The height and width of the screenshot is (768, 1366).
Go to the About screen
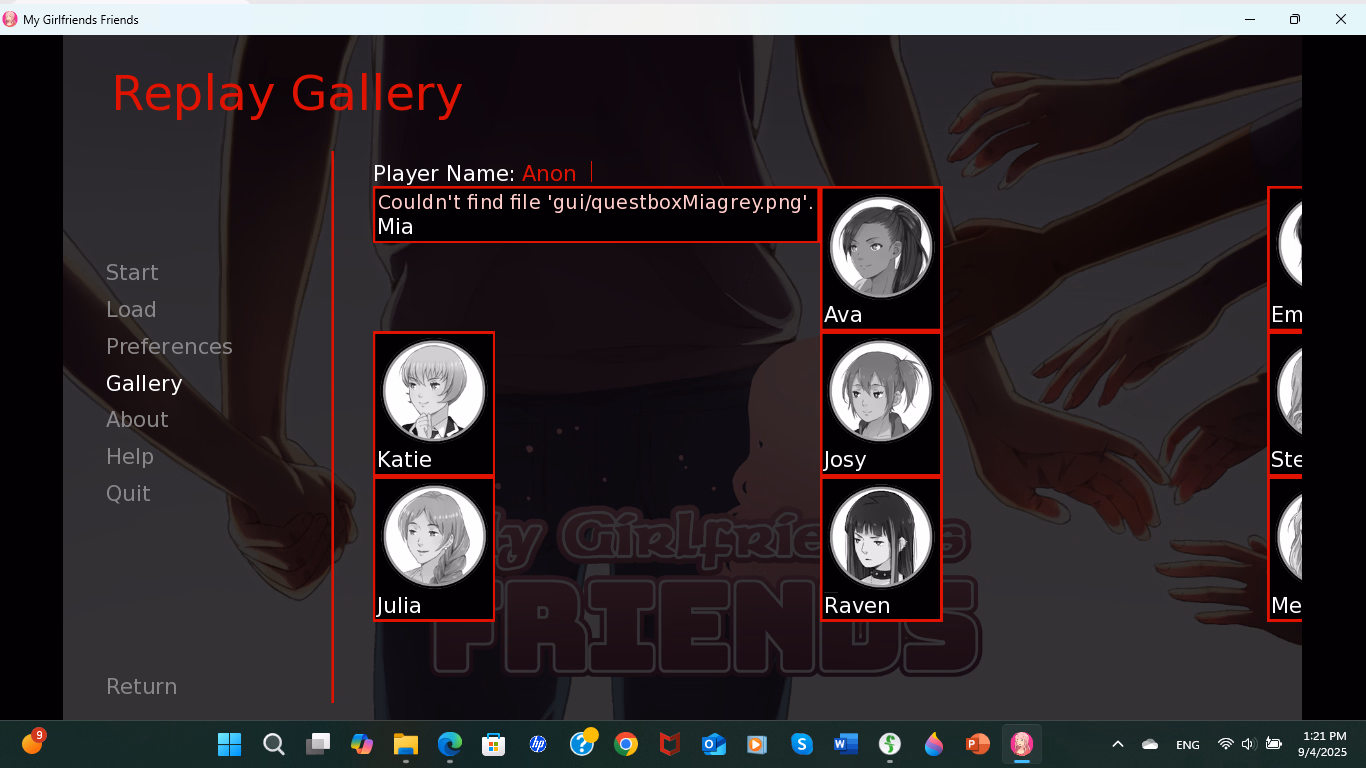(137, 420)
